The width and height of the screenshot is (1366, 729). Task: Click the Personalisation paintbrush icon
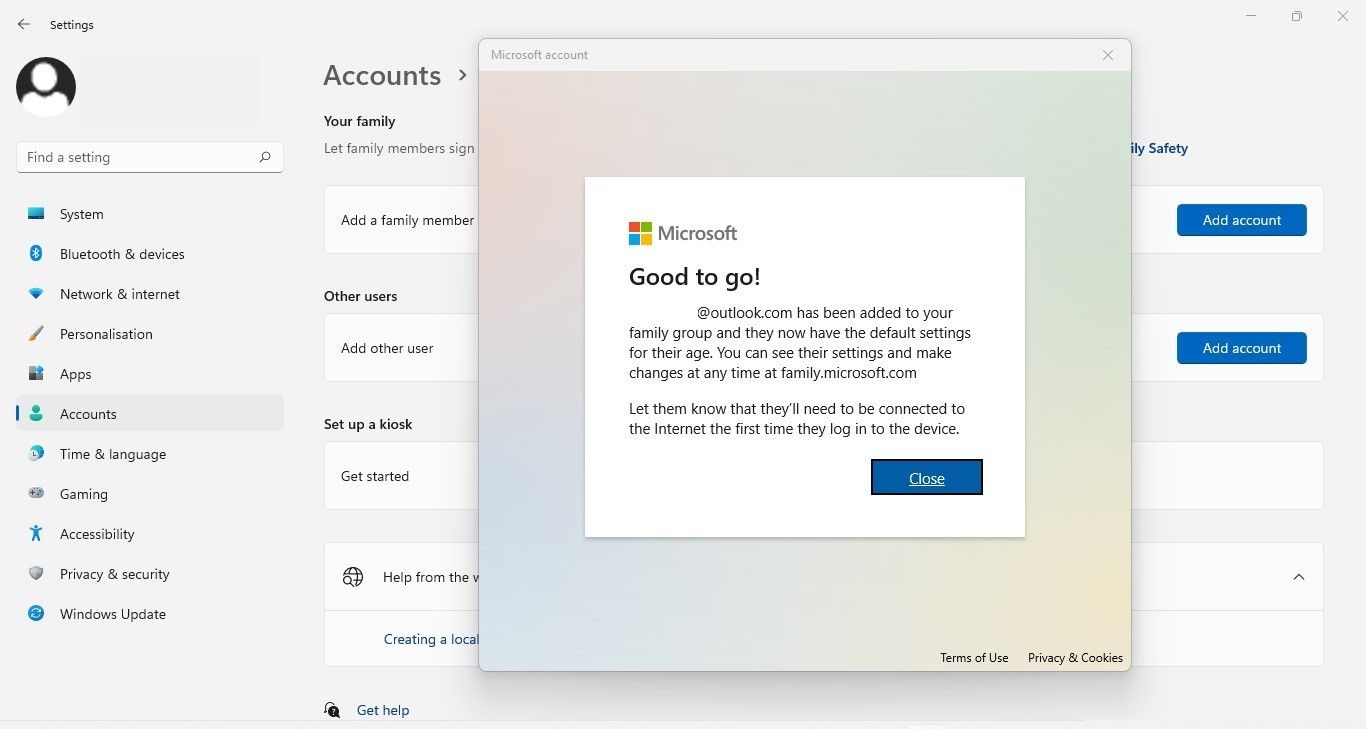coord(36,334)
